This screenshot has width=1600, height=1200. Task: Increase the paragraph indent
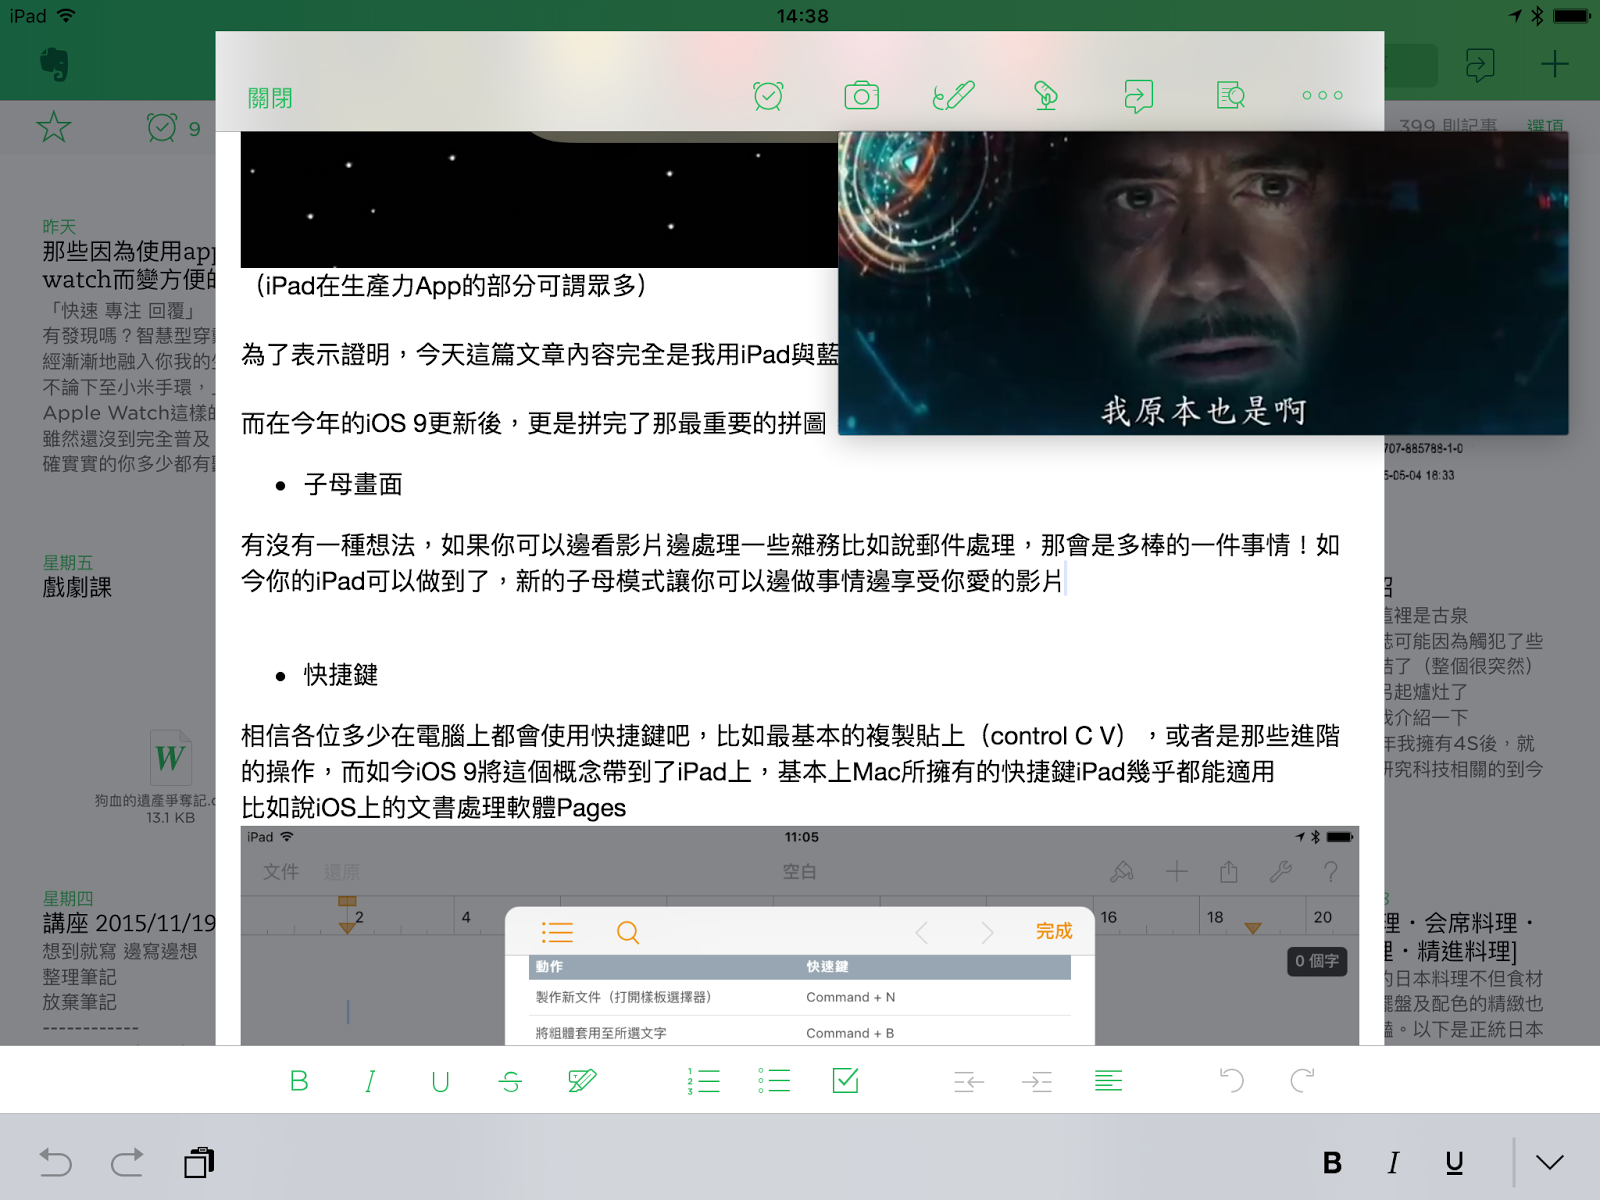pyautogui.click(x=1037, y=1081)
